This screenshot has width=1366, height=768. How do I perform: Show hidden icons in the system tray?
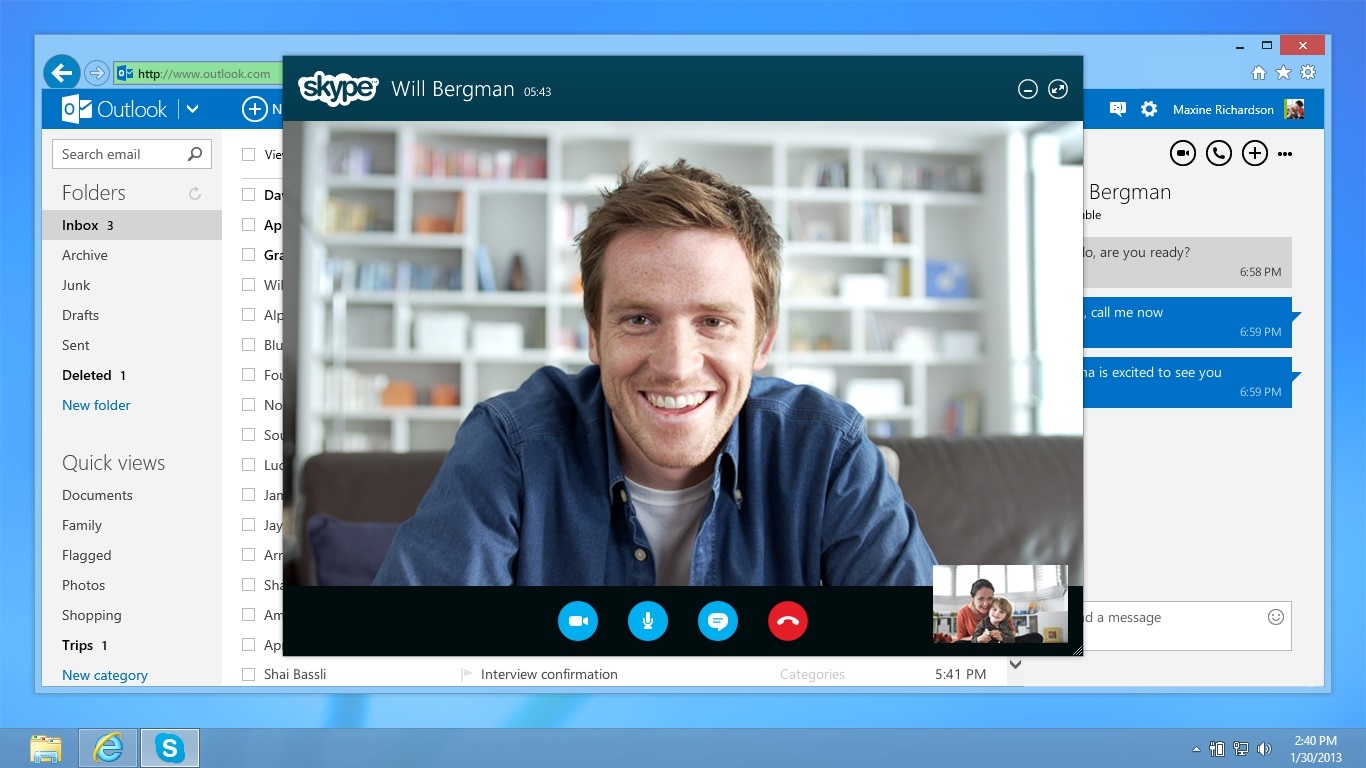1196,749
